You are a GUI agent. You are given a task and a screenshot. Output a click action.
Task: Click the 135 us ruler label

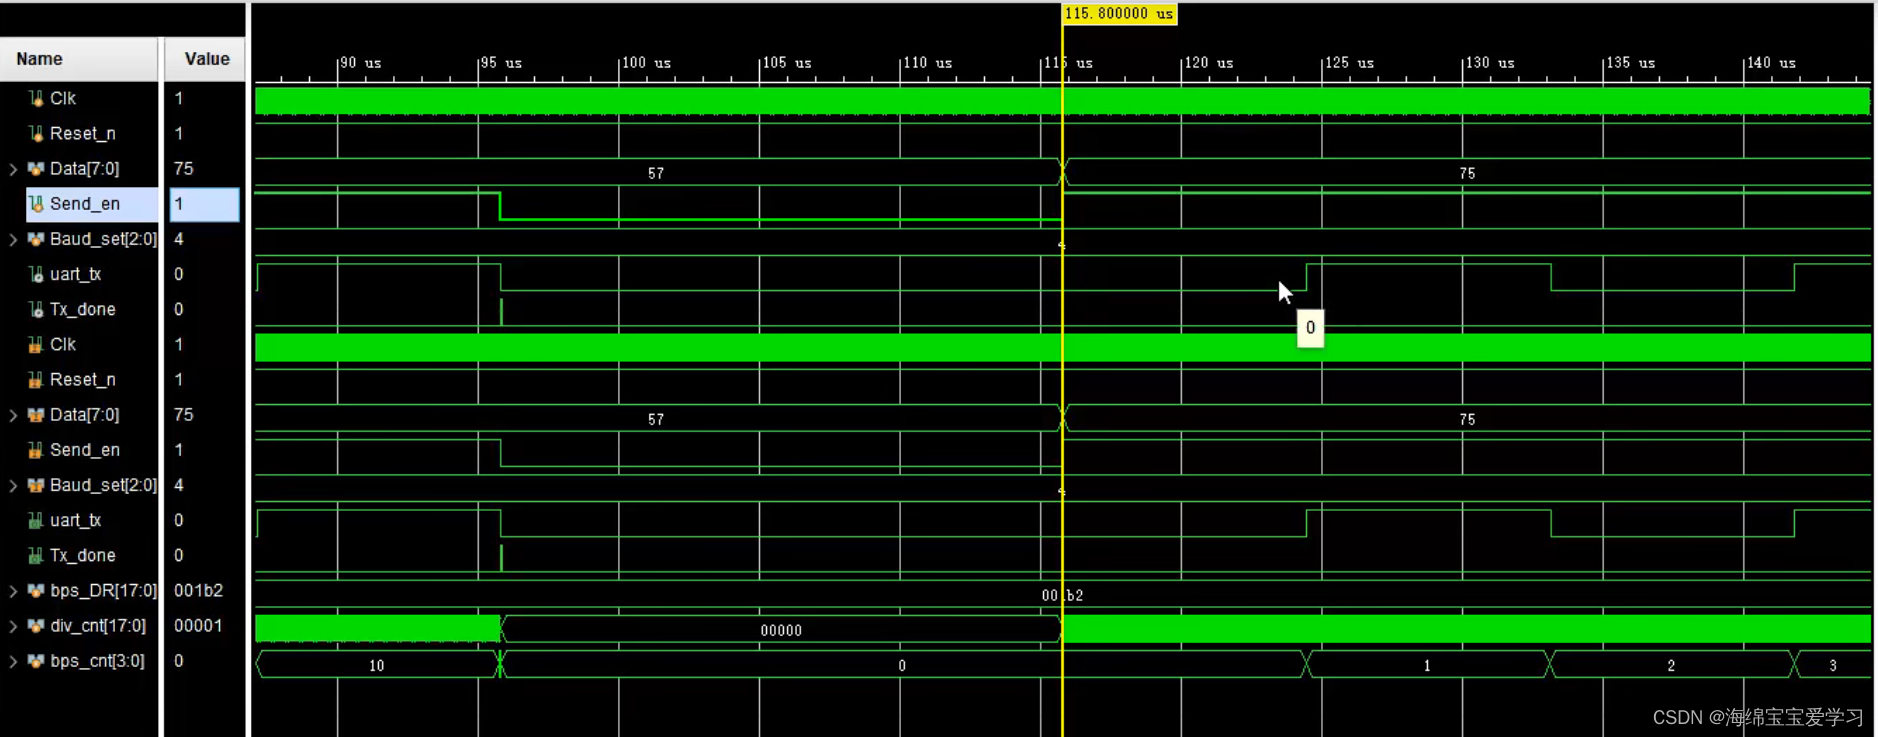click(1630, 63)
